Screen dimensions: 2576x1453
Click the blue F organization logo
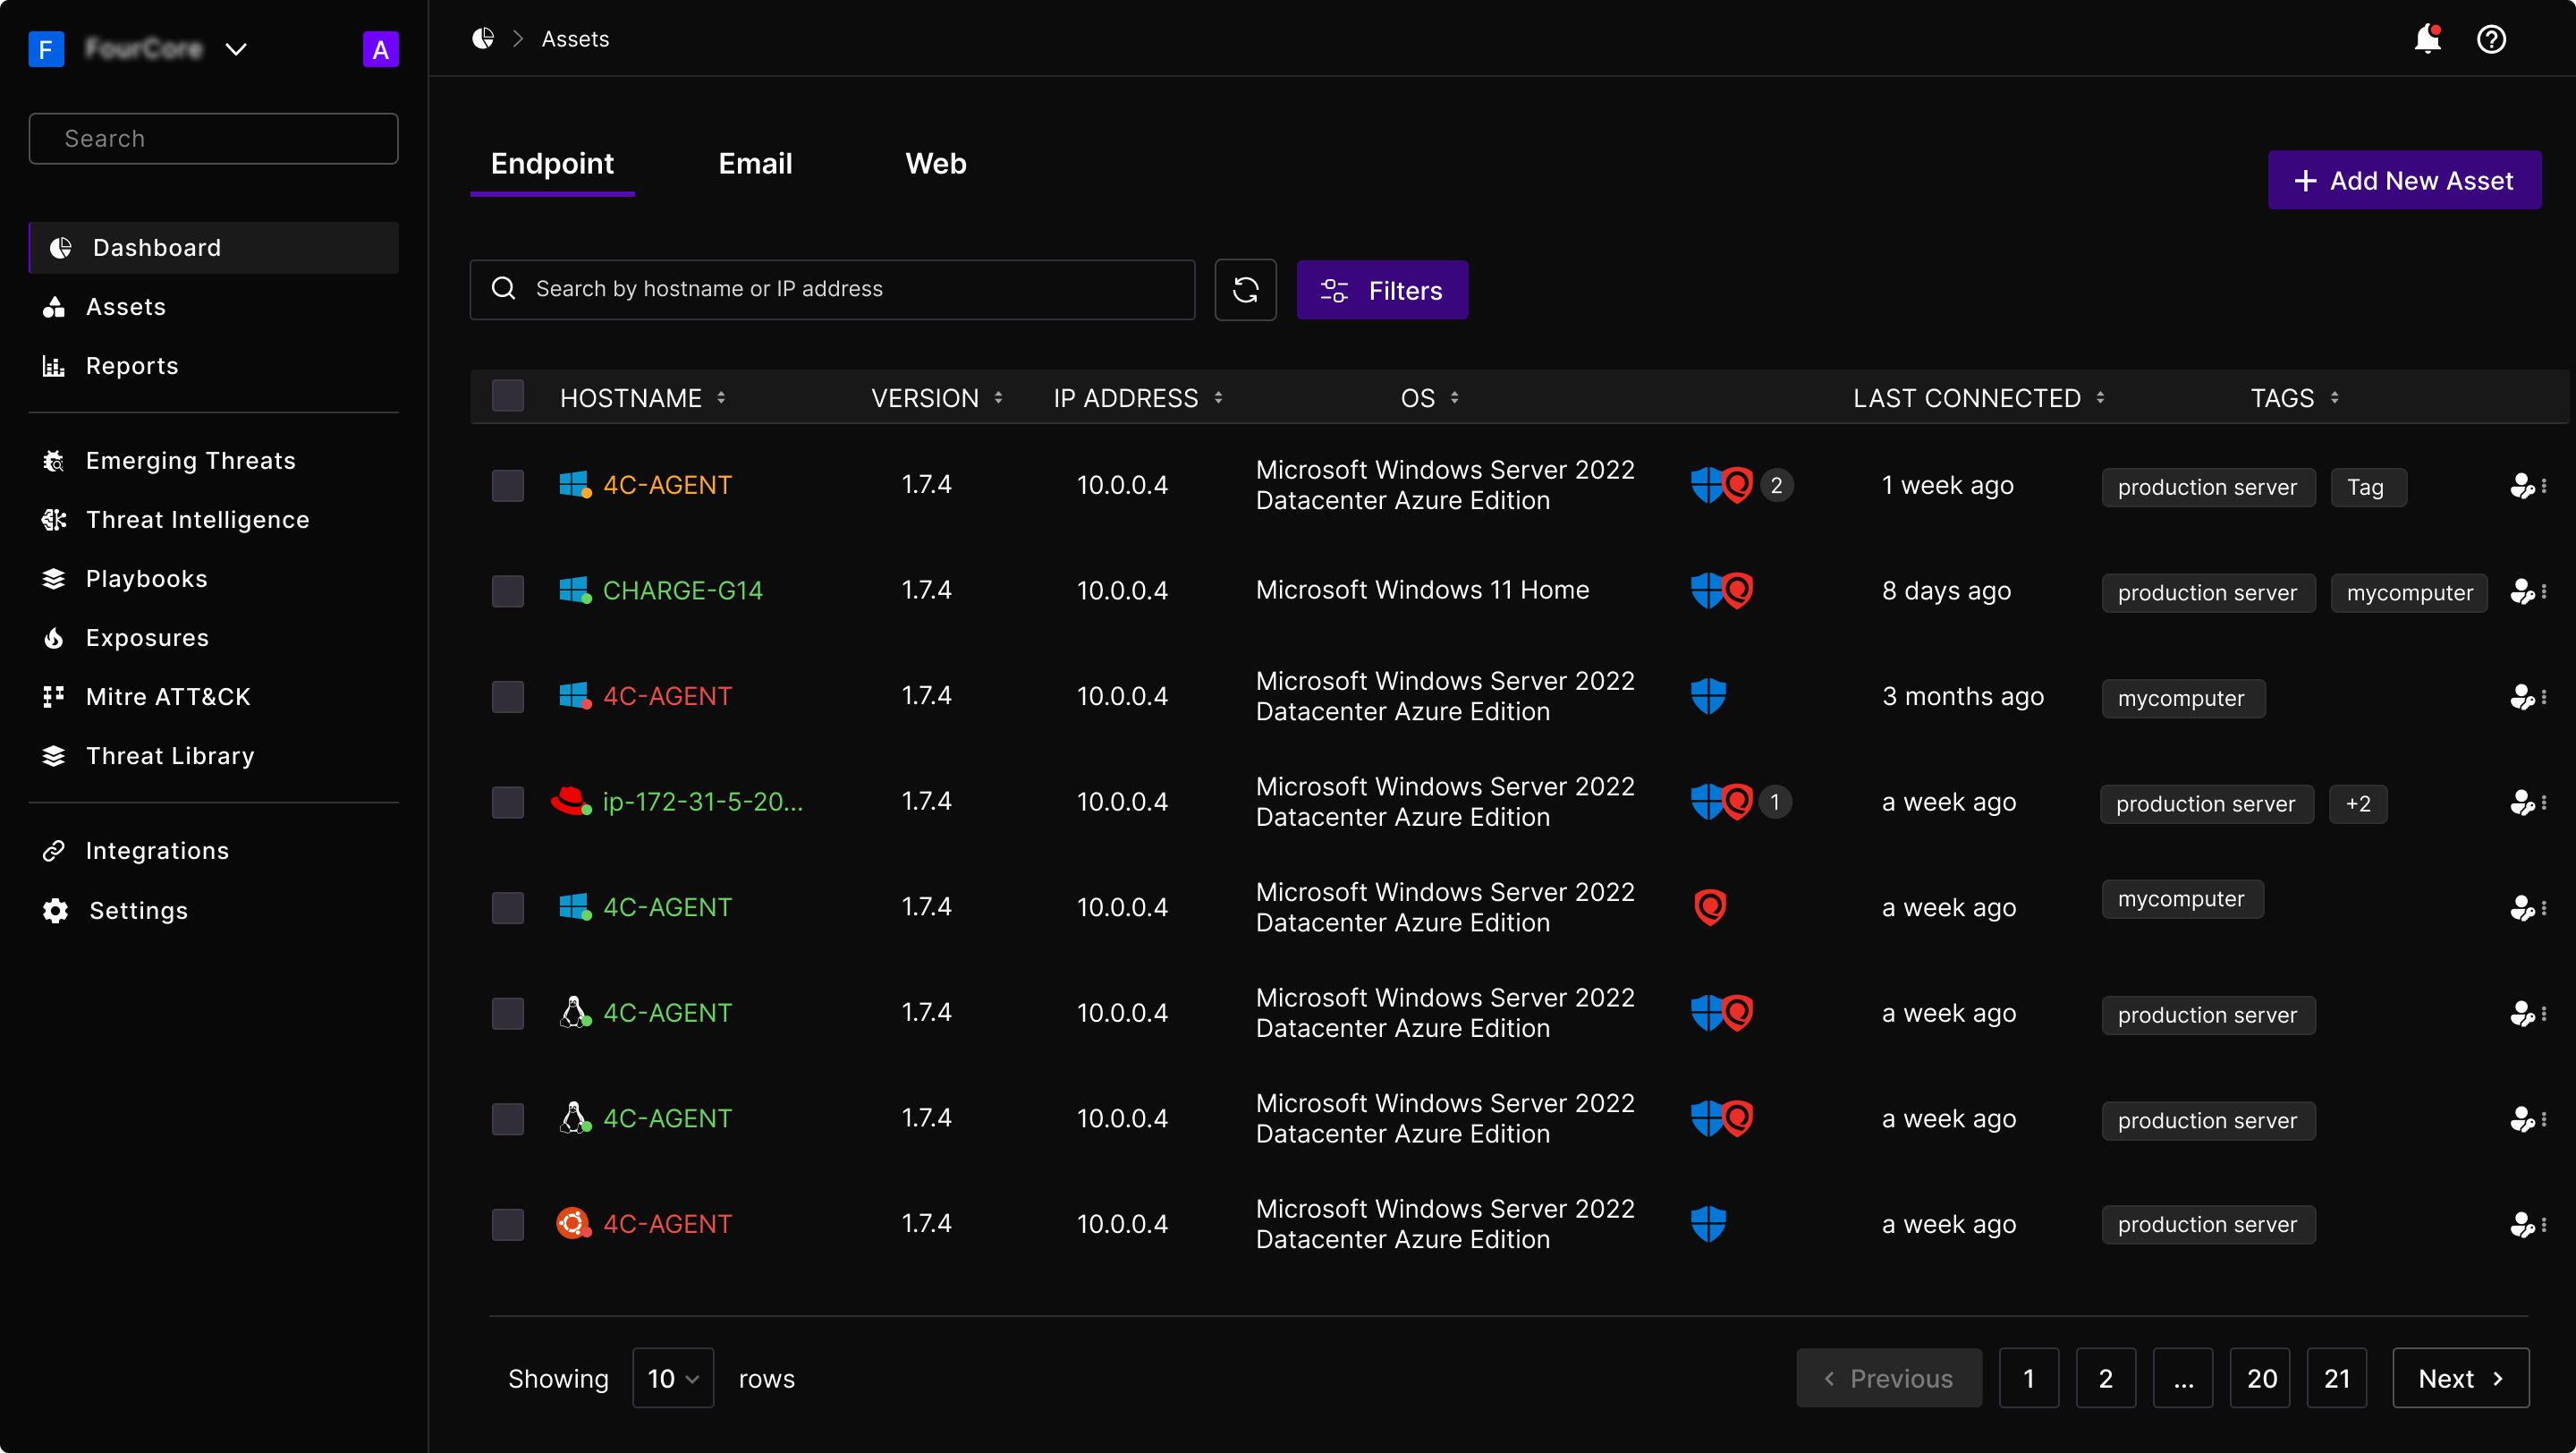point(46,49)
